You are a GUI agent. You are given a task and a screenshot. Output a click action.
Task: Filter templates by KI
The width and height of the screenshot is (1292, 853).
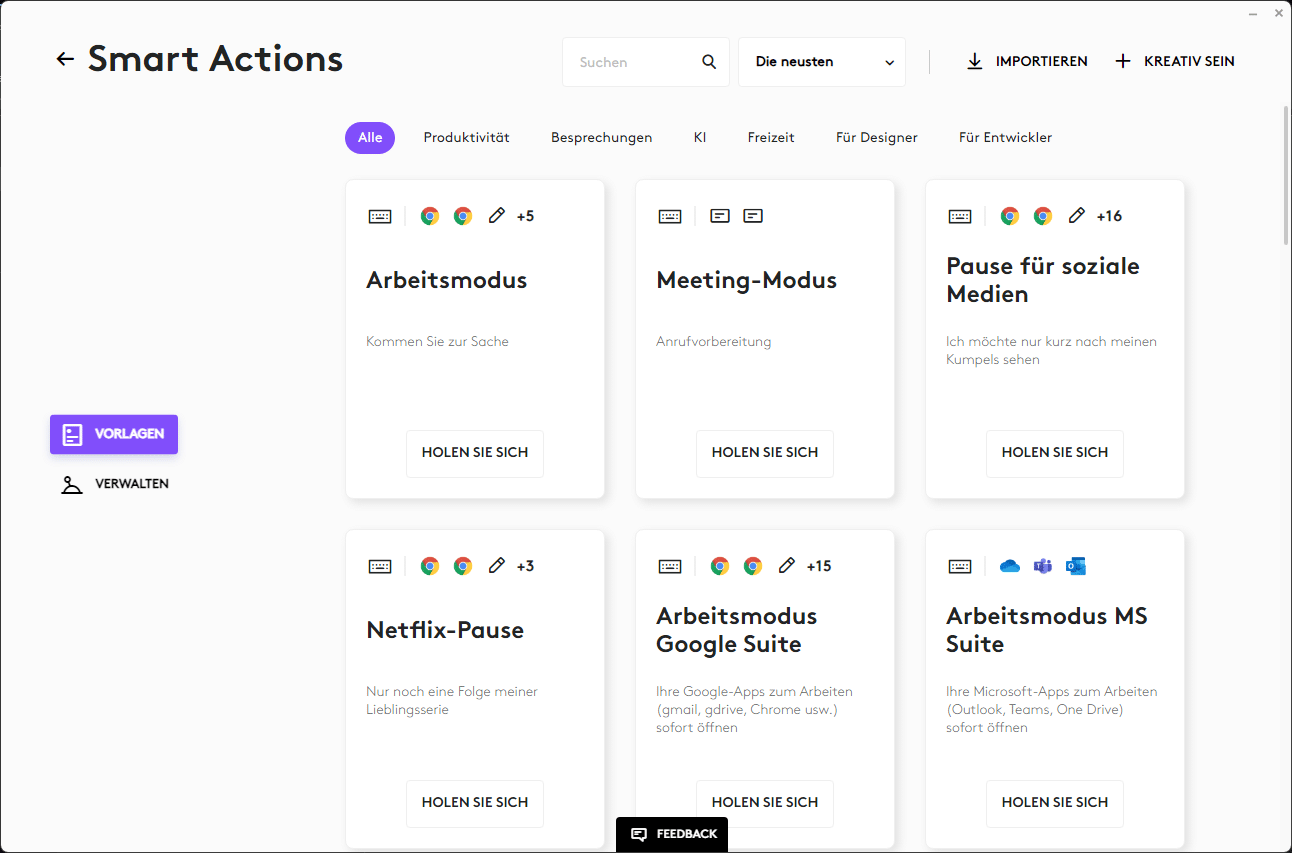(x=700, y=138)
